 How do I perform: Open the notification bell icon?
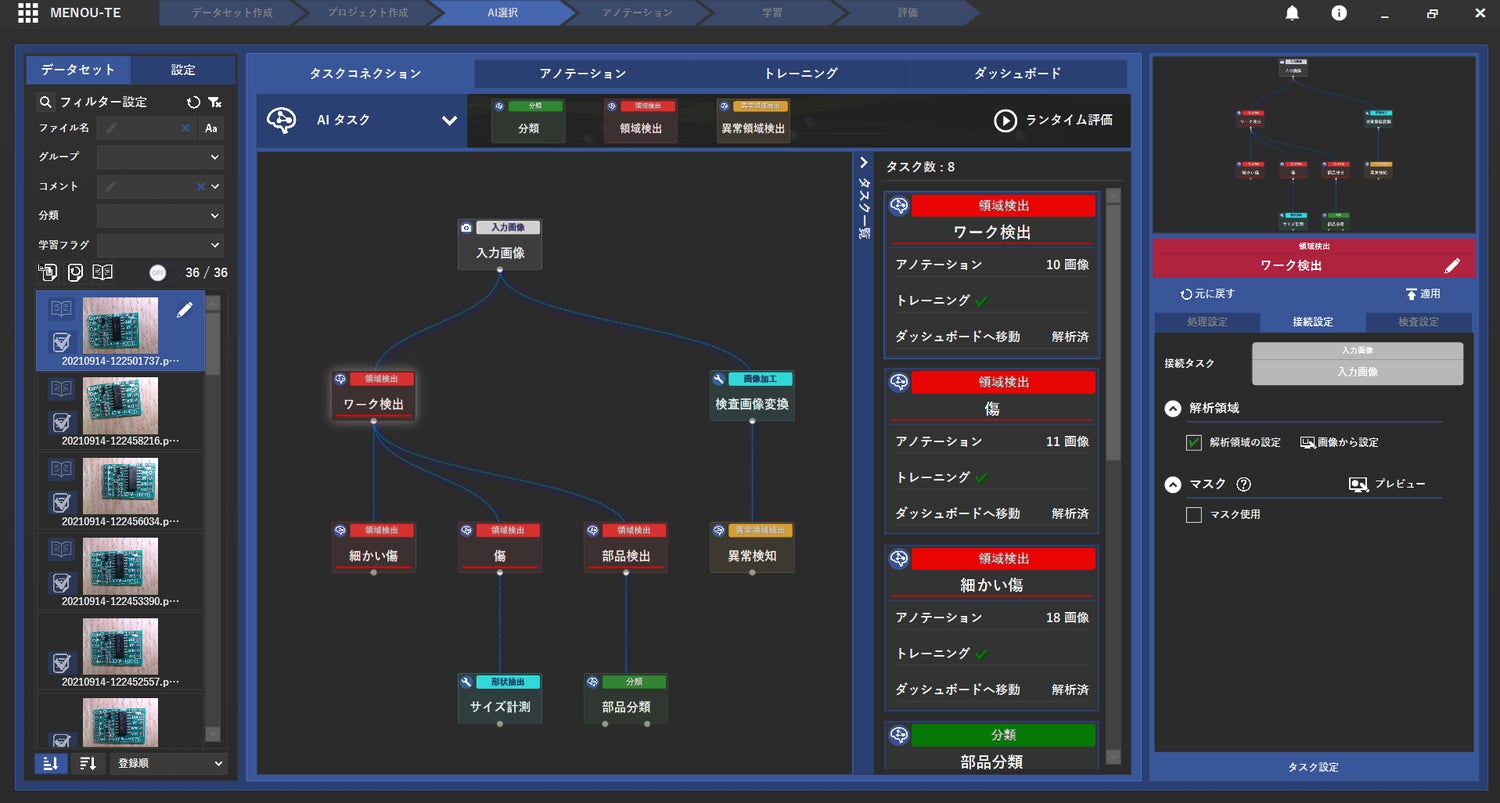pos(1292,14)
